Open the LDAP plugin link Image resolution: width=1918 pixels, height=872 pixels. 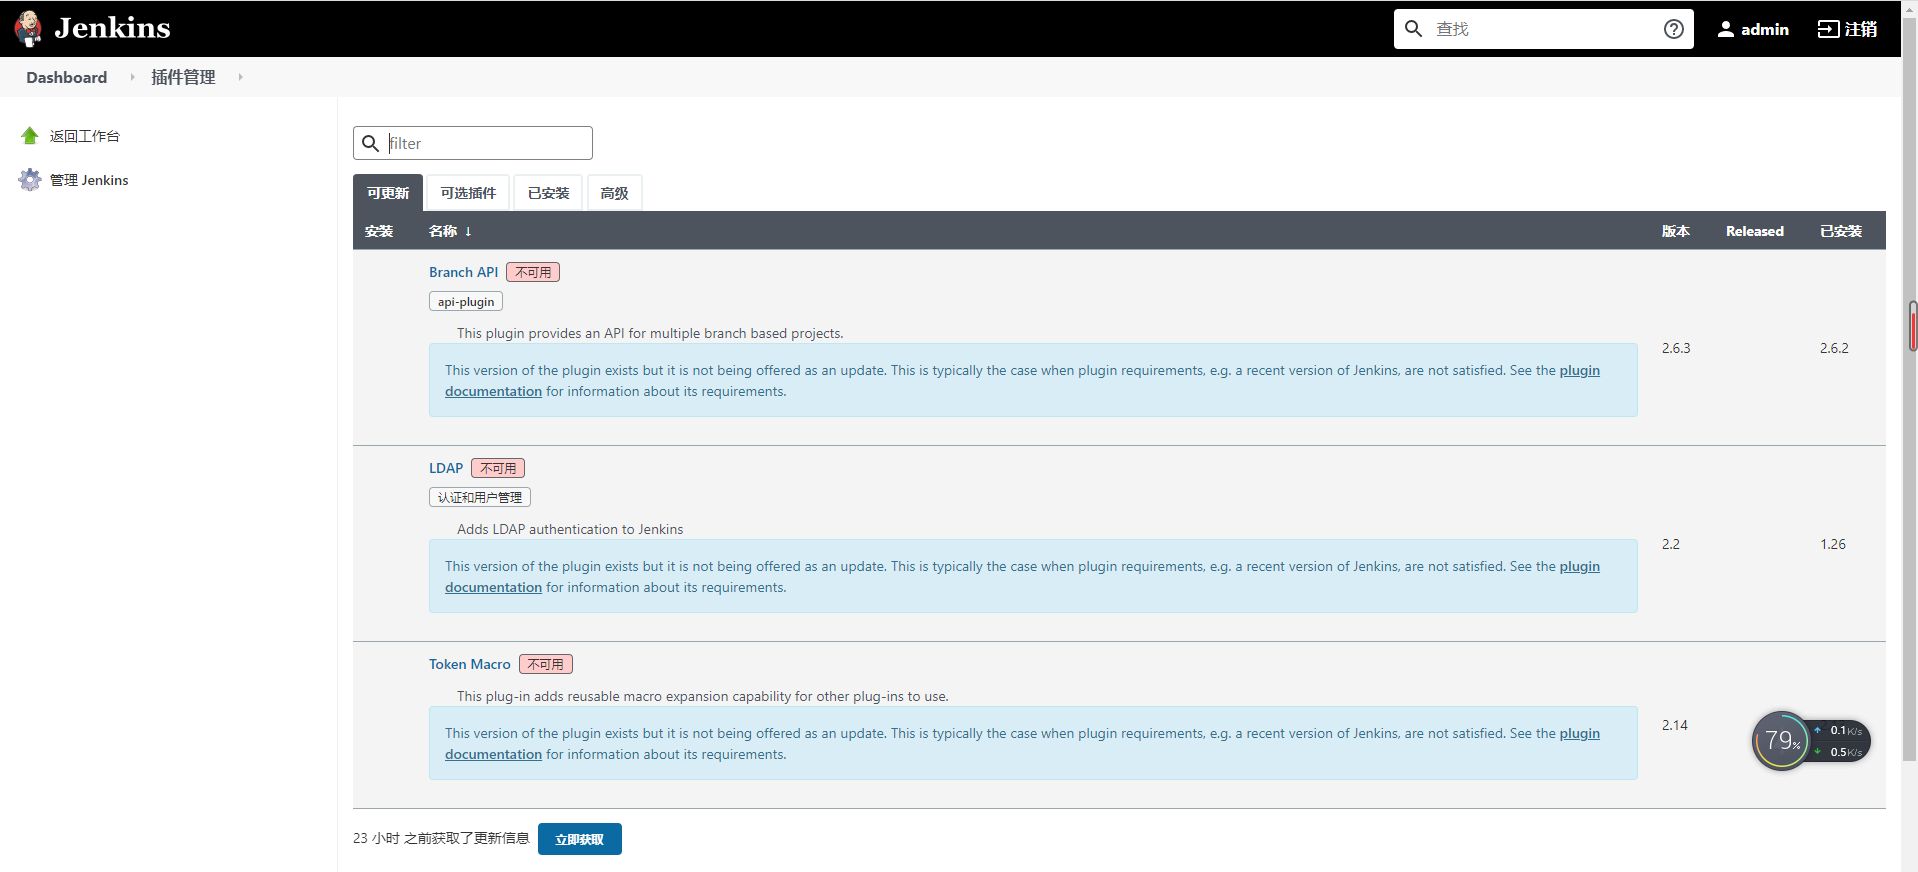446,468
